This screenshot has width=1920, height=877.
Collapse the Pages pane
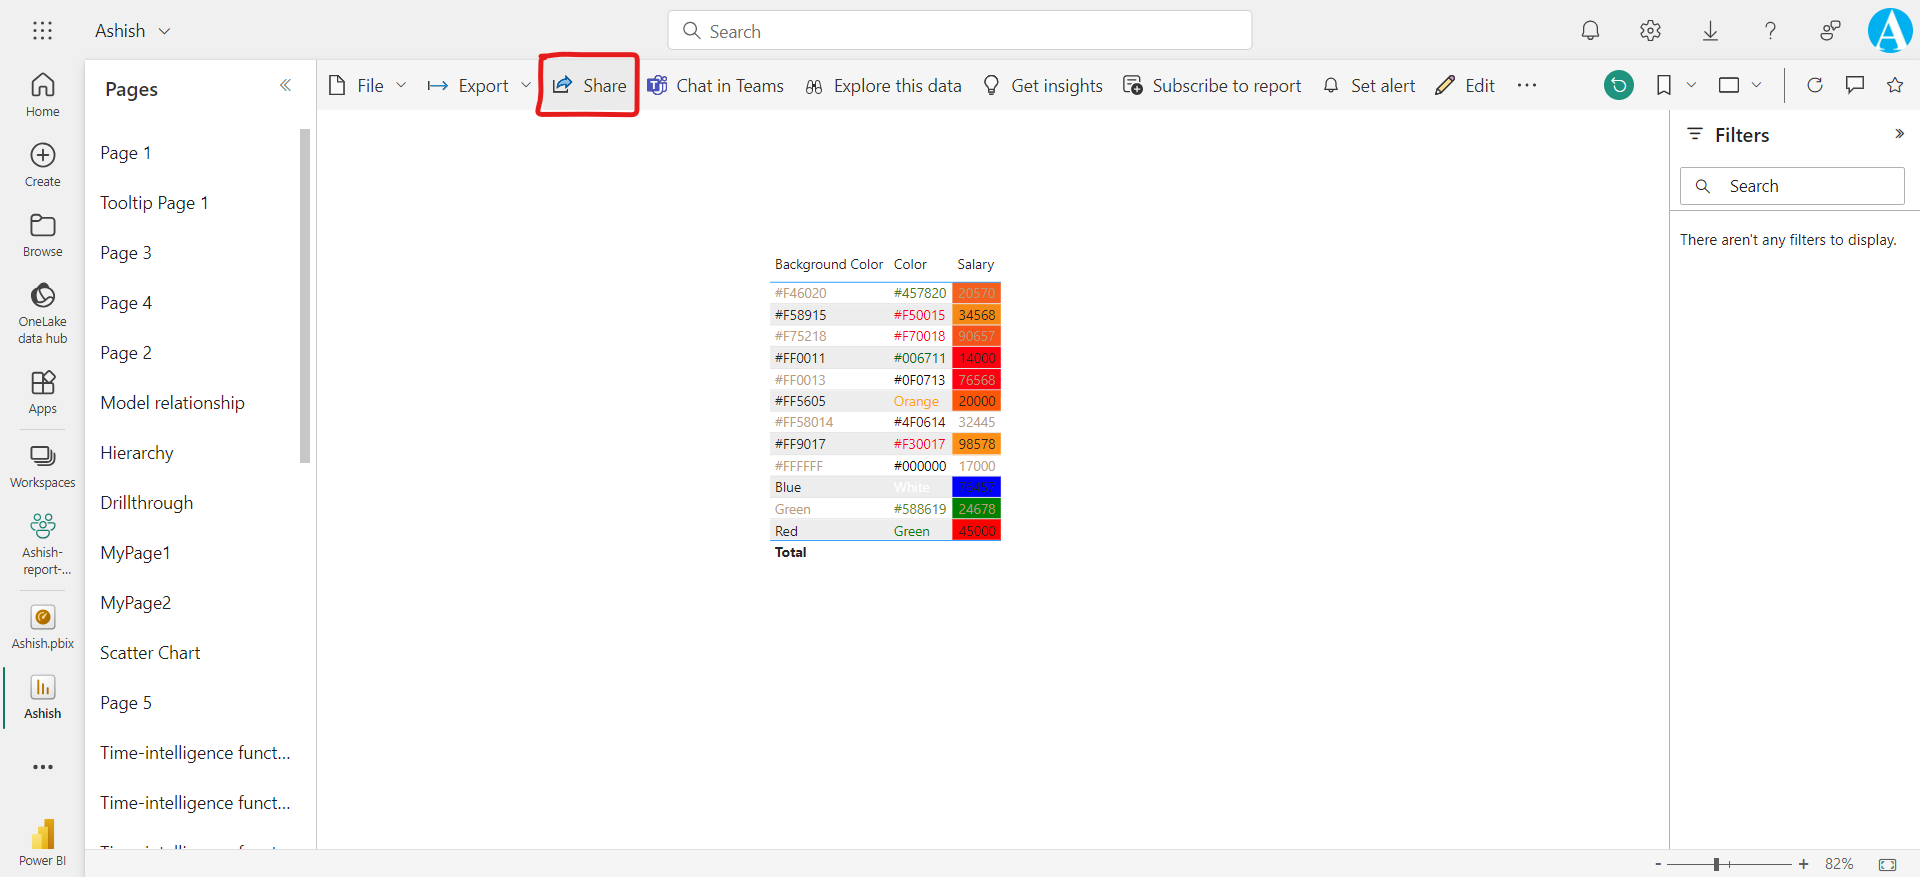[285, 86]
